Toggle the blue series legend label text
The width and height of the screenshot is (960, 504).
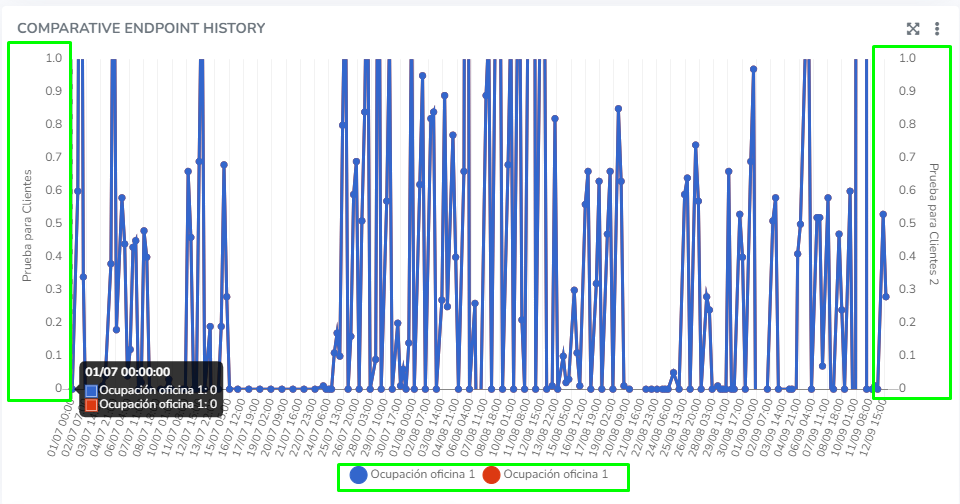click(422, 475)
